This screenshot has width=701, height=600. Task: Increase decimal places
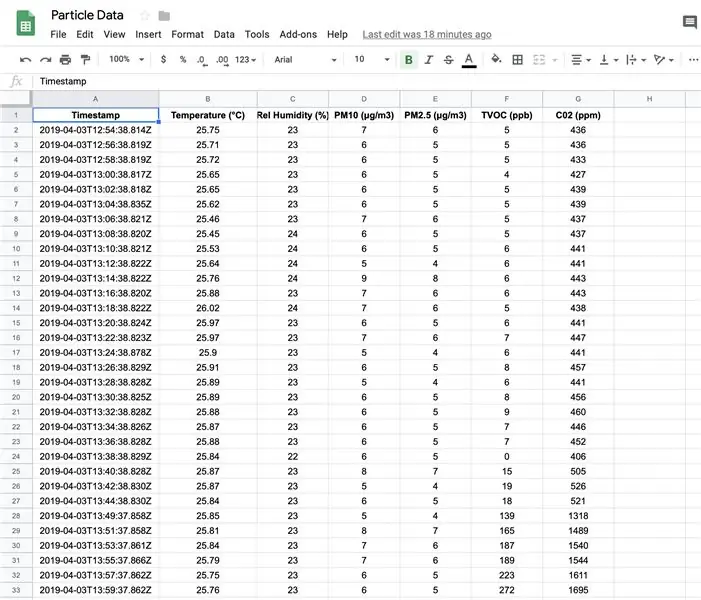point(222,60)
